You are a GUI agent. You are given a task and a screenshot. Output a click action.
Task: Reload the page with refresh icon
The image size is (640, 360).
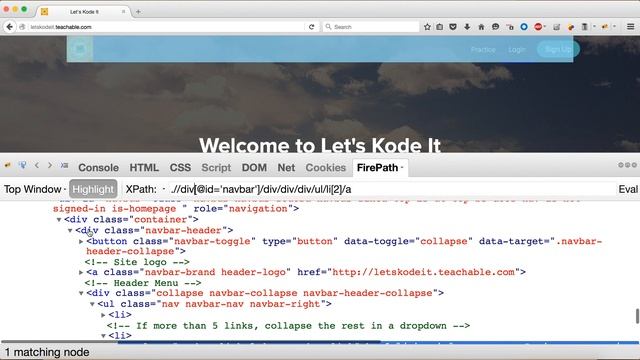tap(311, 27)
